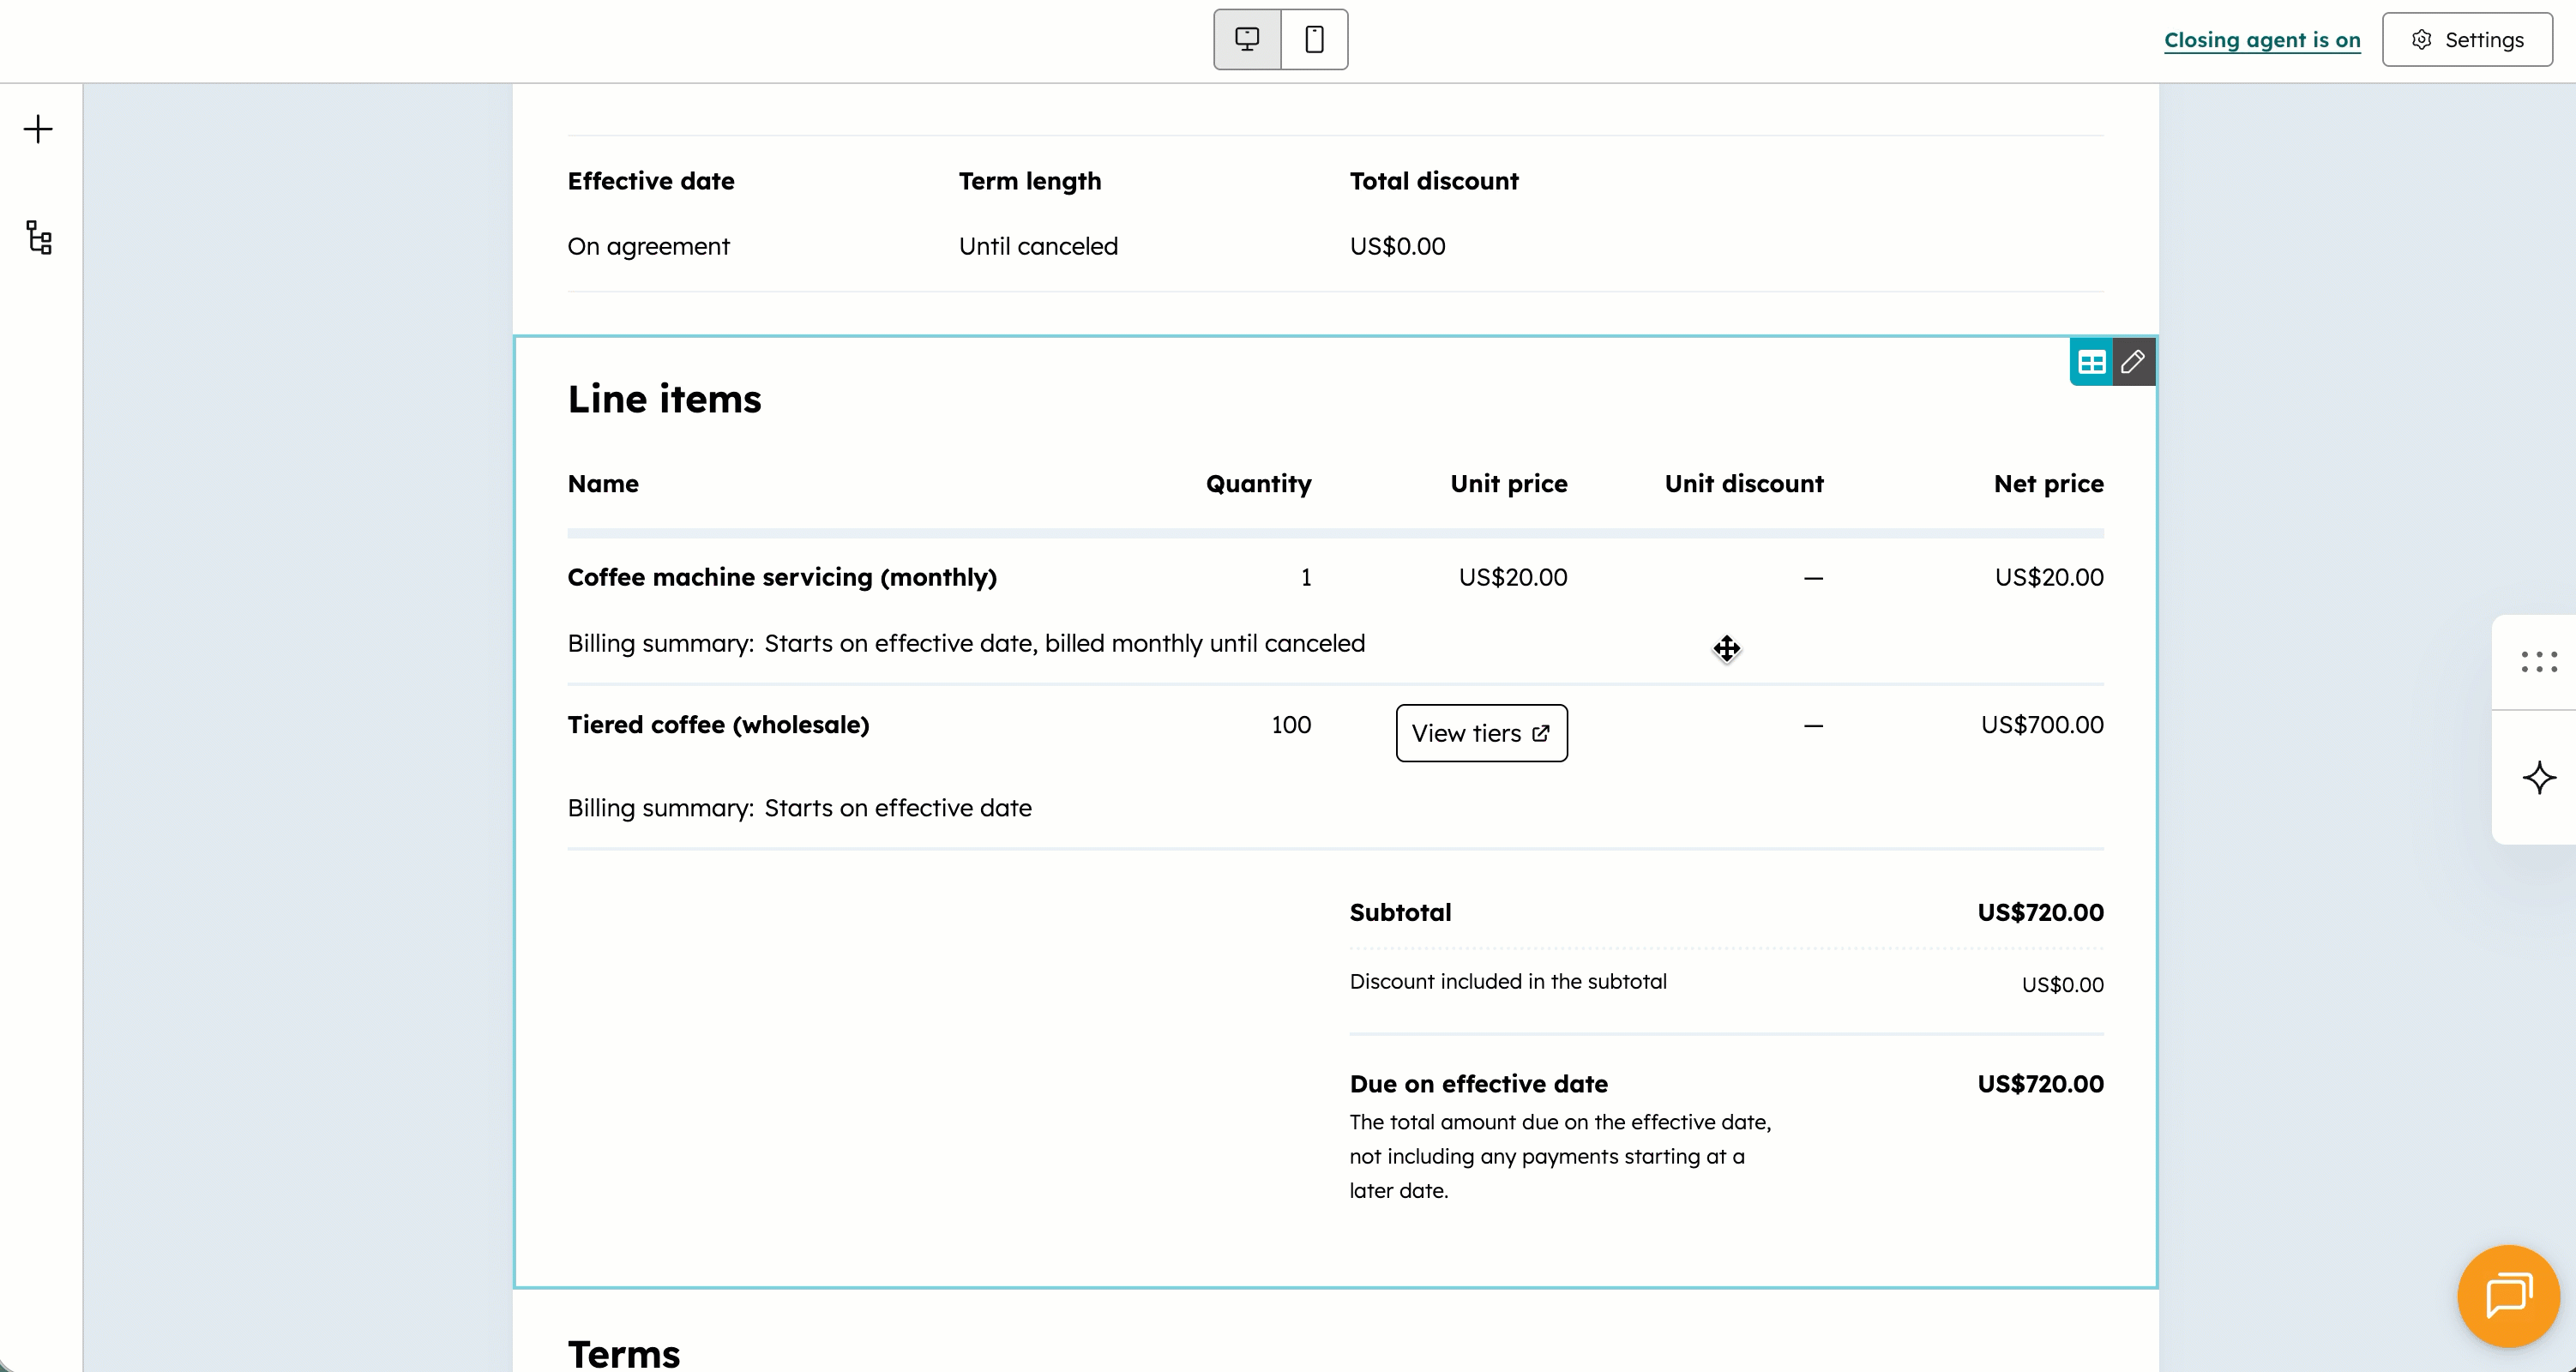Viewport: 2576px width, 1372px height.
Task: Click the Subtotal amount US$720.00
Action: click(x=2040, y=912)
